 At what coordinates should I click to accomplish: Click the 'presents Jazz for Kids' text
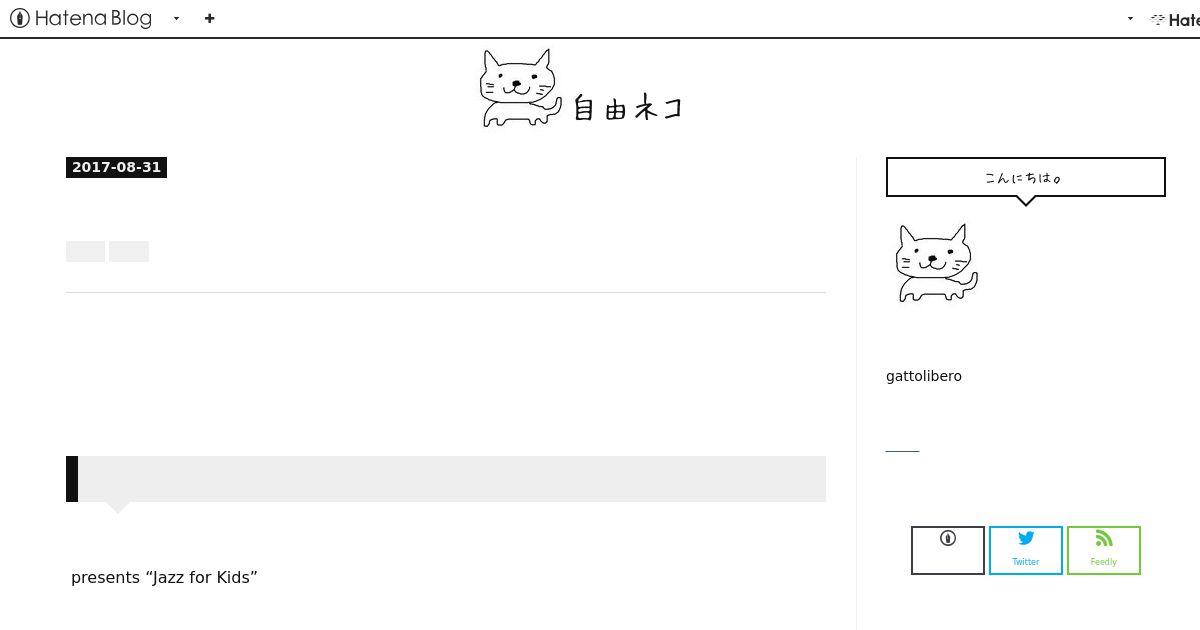[x=164, y=577]
